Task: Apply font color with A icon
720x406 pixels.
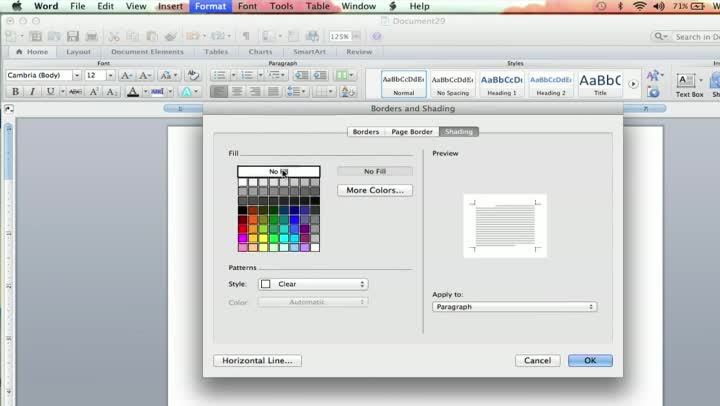Action: 133,91
